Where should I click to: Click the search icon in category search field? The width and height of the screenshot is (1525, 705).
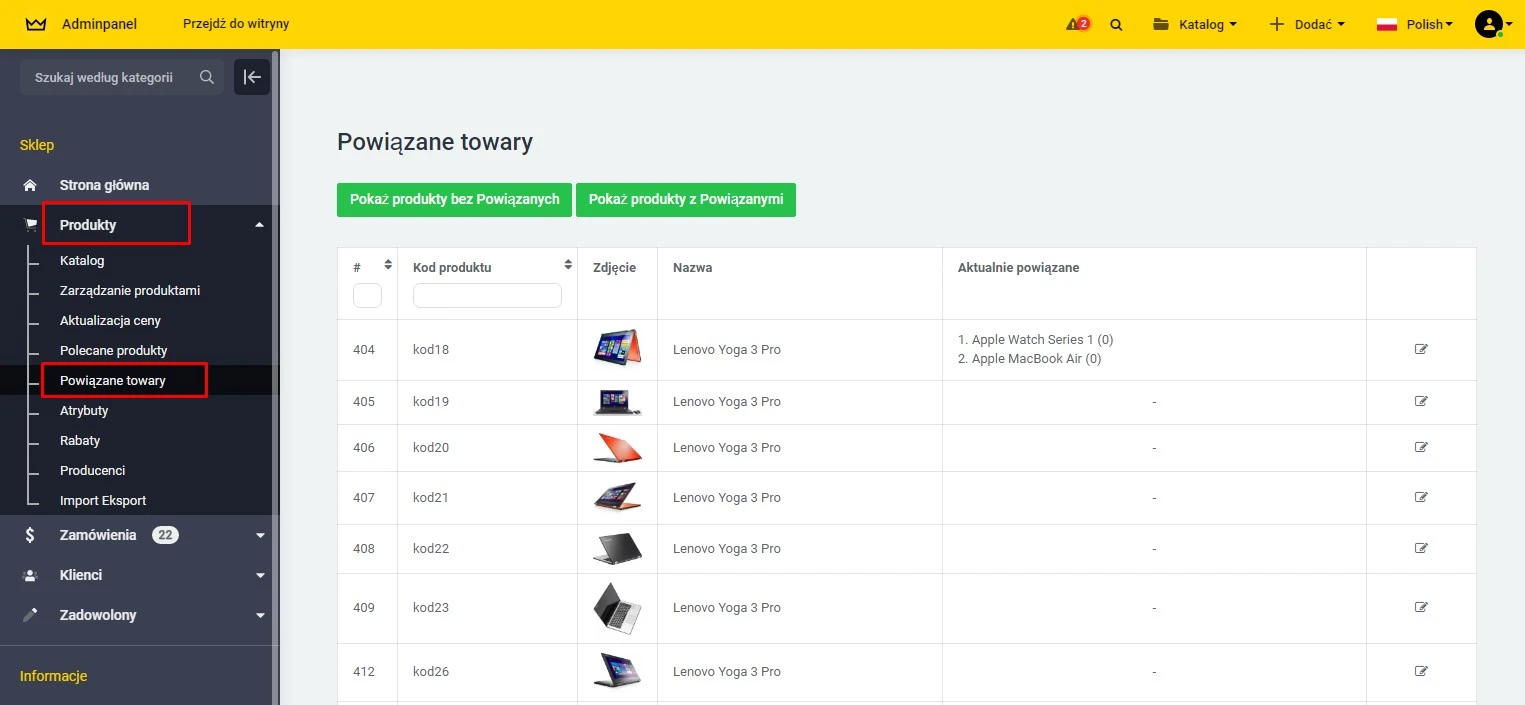coord(206,76)
